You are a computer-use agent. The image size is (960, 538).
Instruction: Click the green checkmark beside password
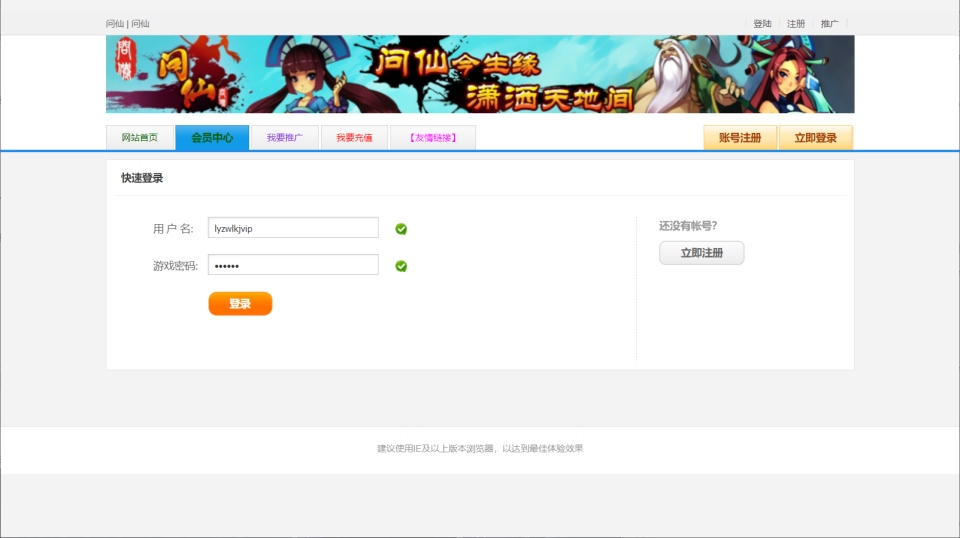pyautogui.click(x=401, y=266)
